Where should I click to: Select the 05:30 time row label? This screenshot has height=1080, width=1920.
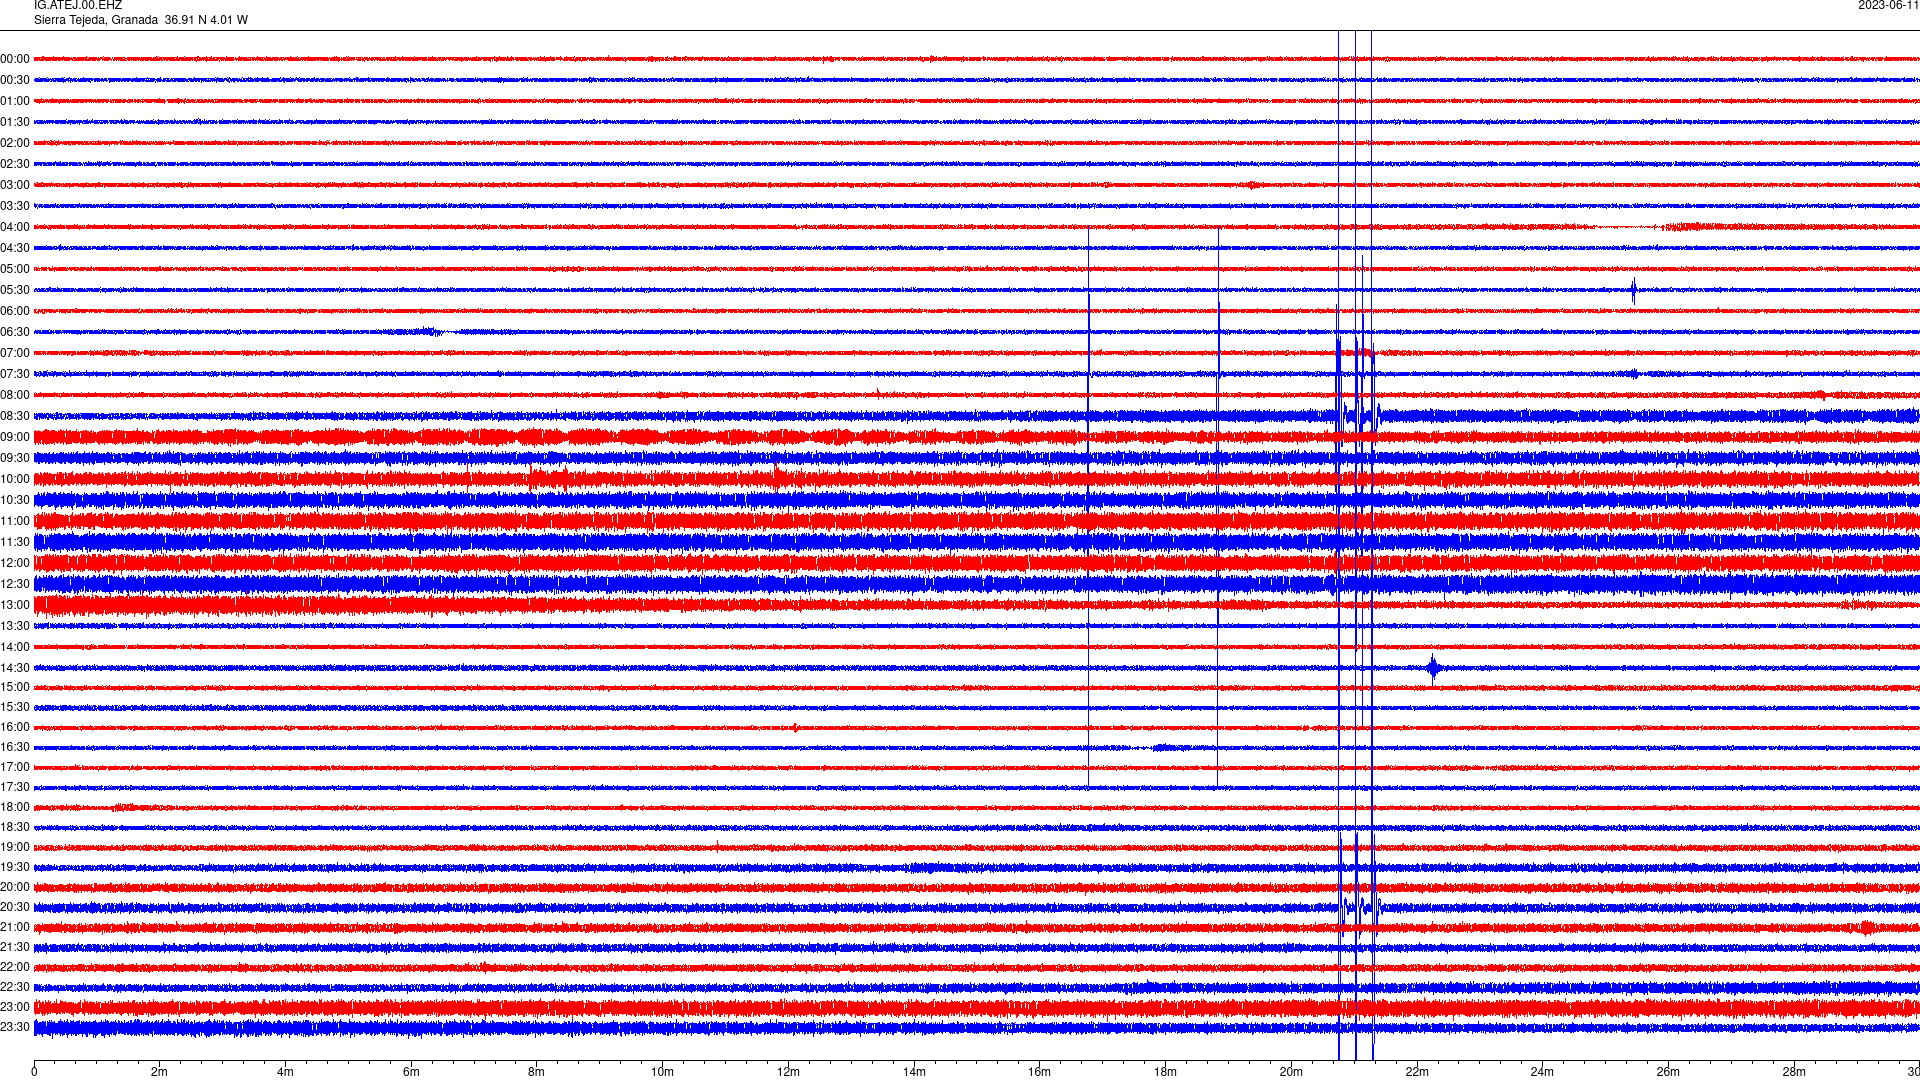[15, 290]
